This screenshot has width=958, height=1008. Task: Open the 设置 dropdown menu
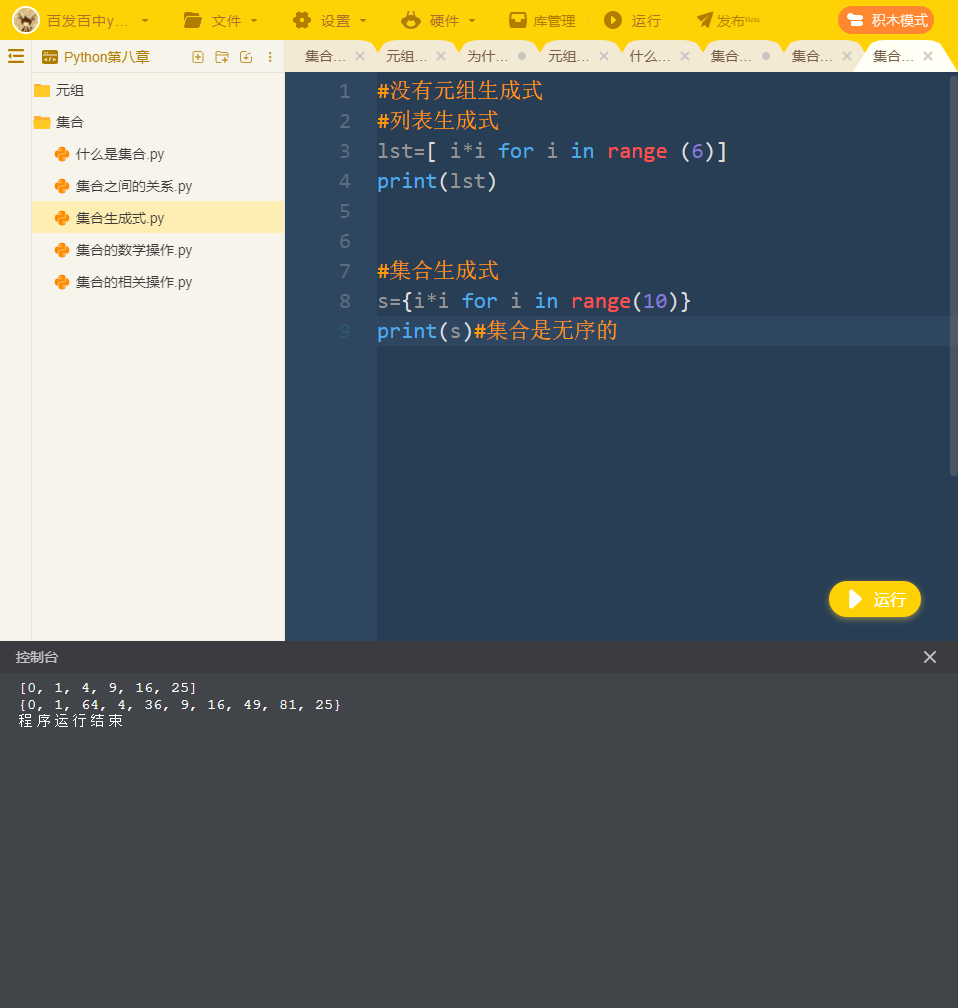[x=330, y=21]
